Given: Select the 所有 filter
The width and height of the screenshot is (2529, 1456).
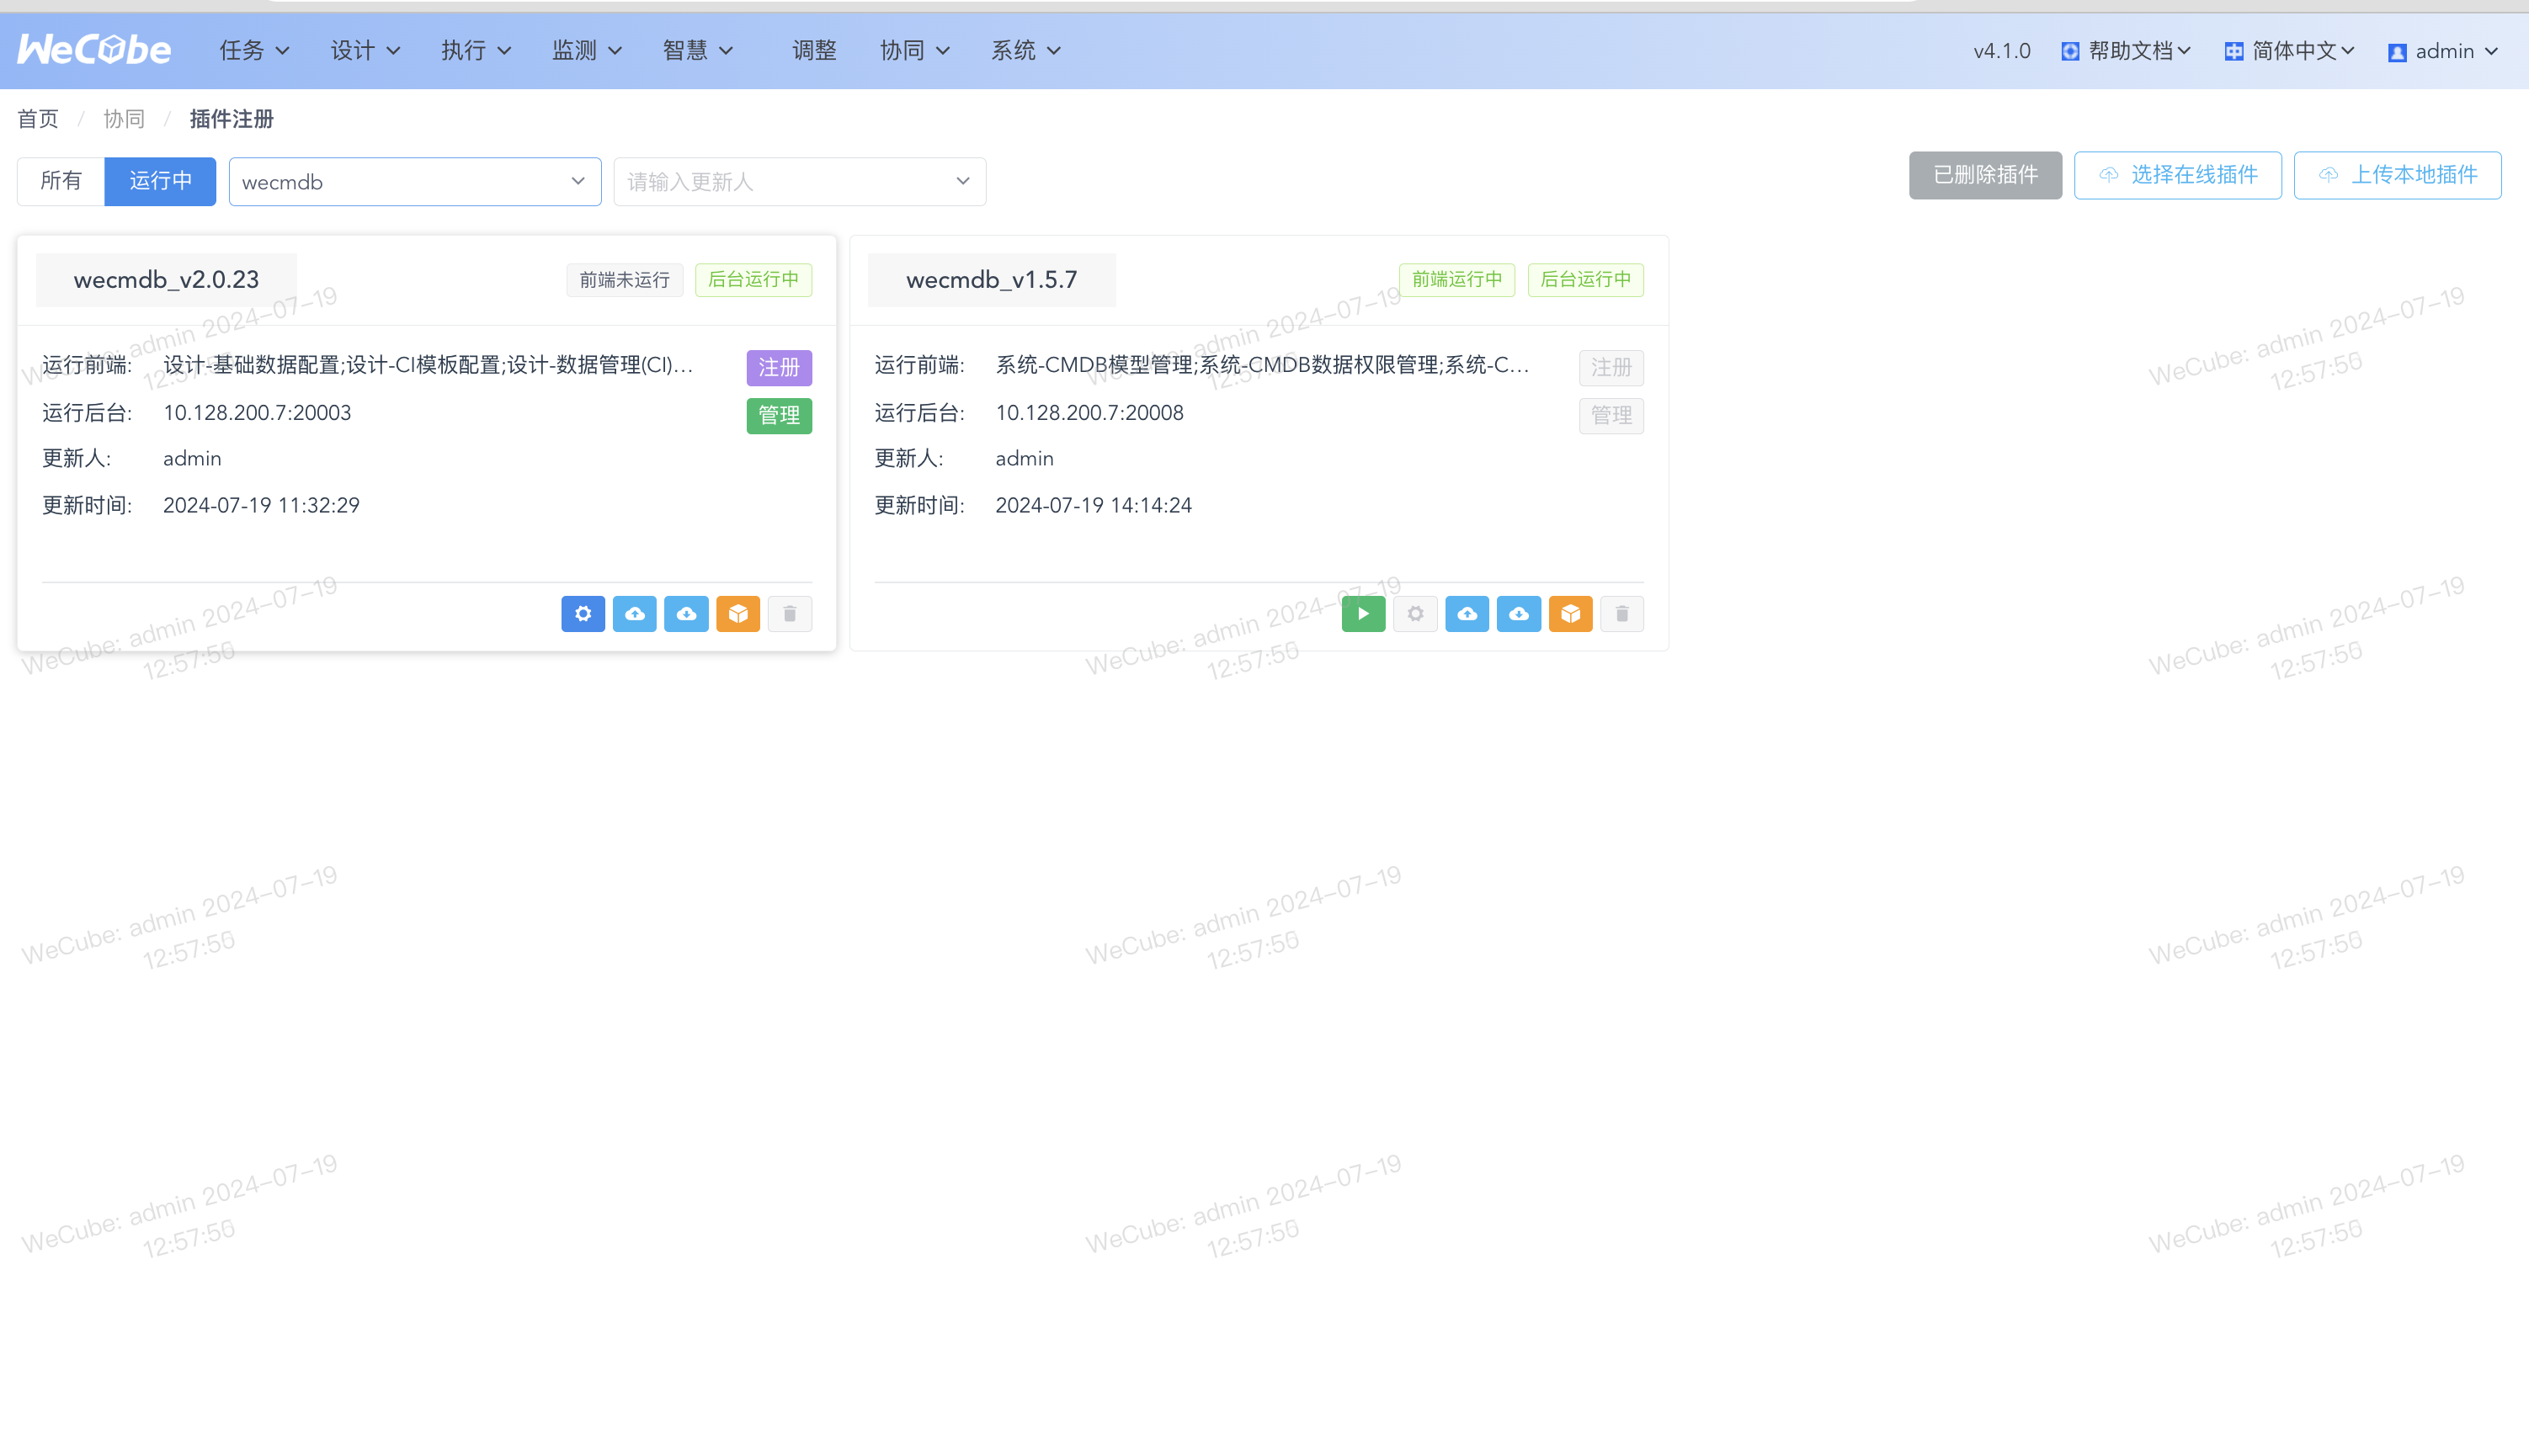Looking at the screenshot, I should (61, 181).
